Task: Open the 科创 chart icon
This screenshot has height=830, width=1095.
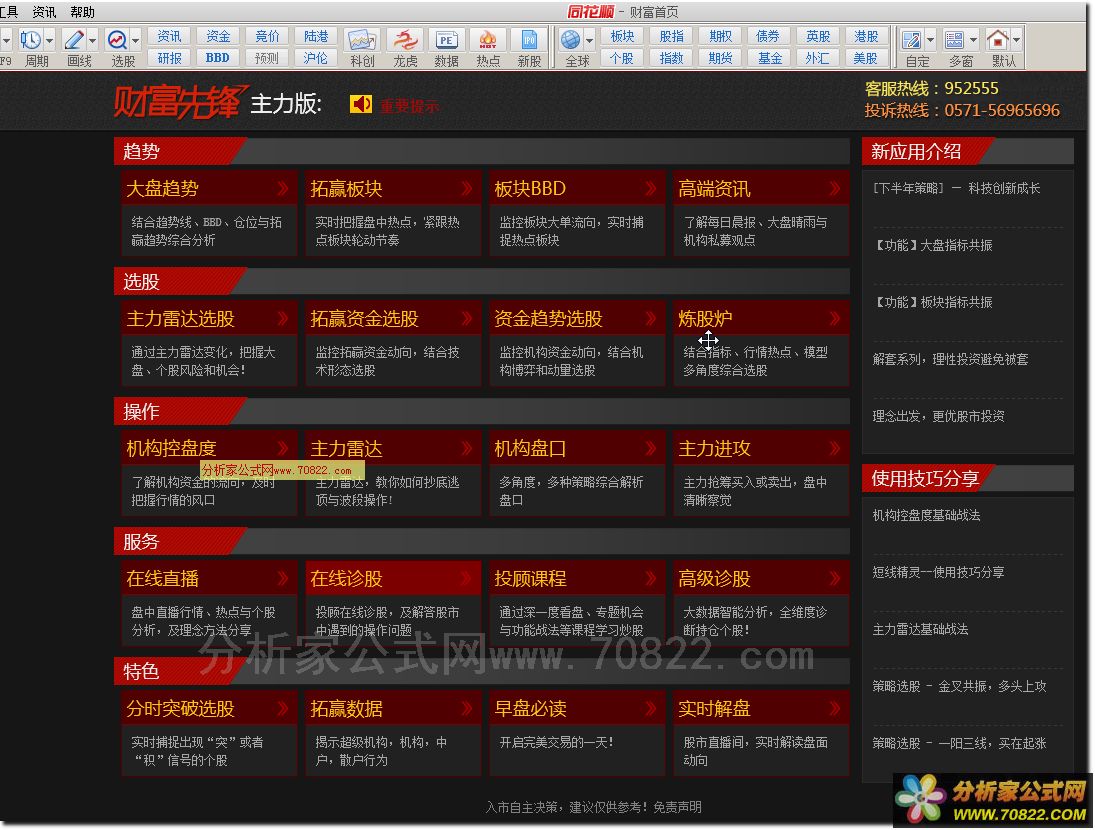Action: tap(362, 40)
